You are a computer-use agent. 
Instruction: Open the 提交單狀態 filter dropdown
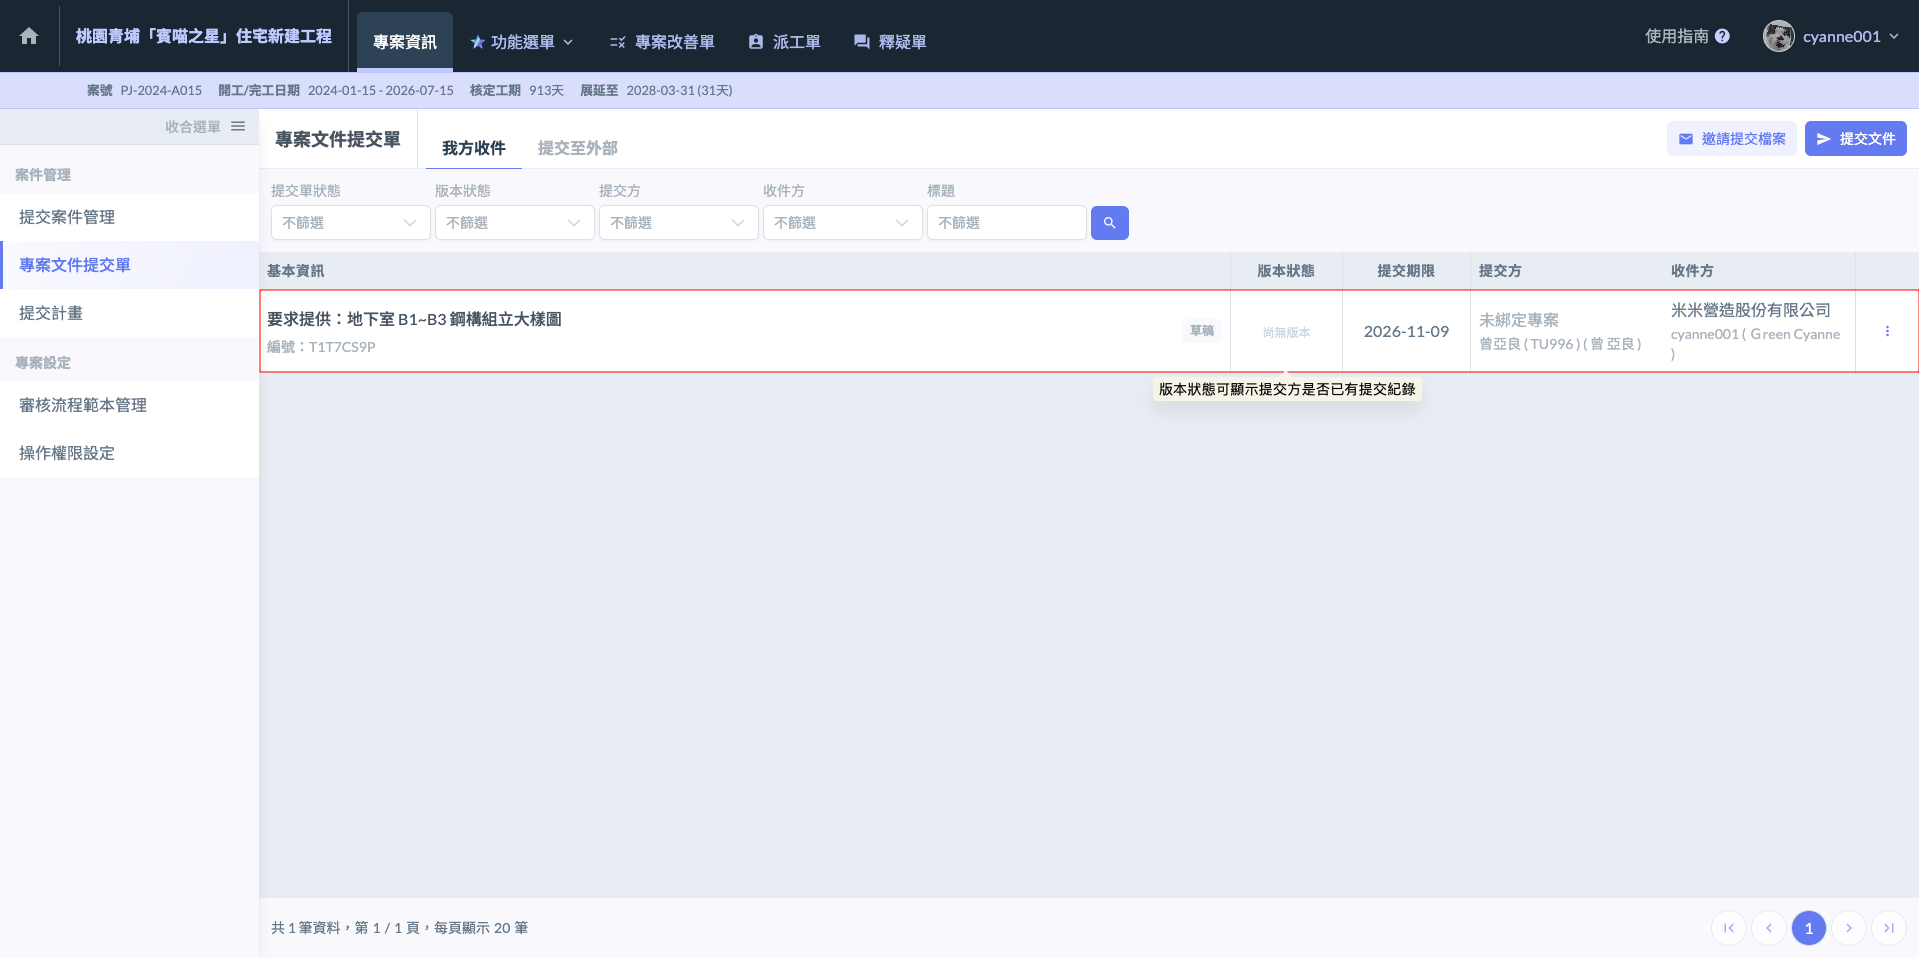click(351, 223)
